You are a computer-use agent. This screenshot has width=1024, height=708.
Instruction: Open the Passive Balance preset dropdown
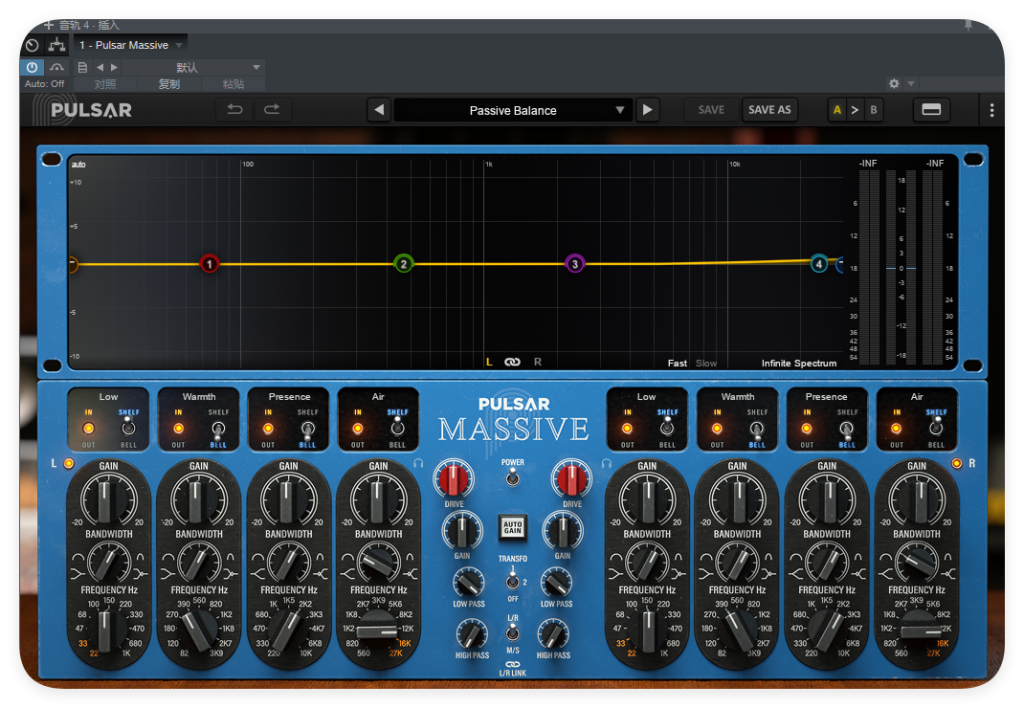tap(513, 110)
